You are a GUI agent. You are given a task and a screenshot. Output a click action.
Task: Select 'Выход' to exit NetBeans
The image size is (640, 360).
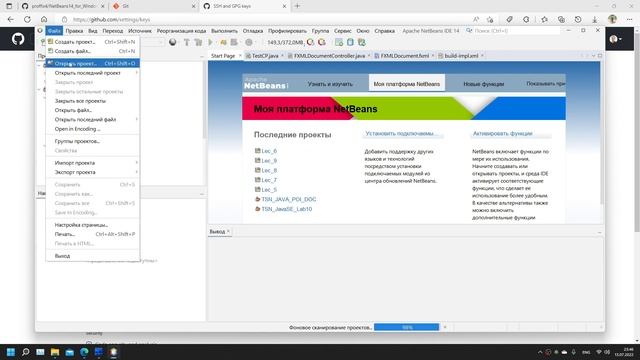click(x=93, y=256)
